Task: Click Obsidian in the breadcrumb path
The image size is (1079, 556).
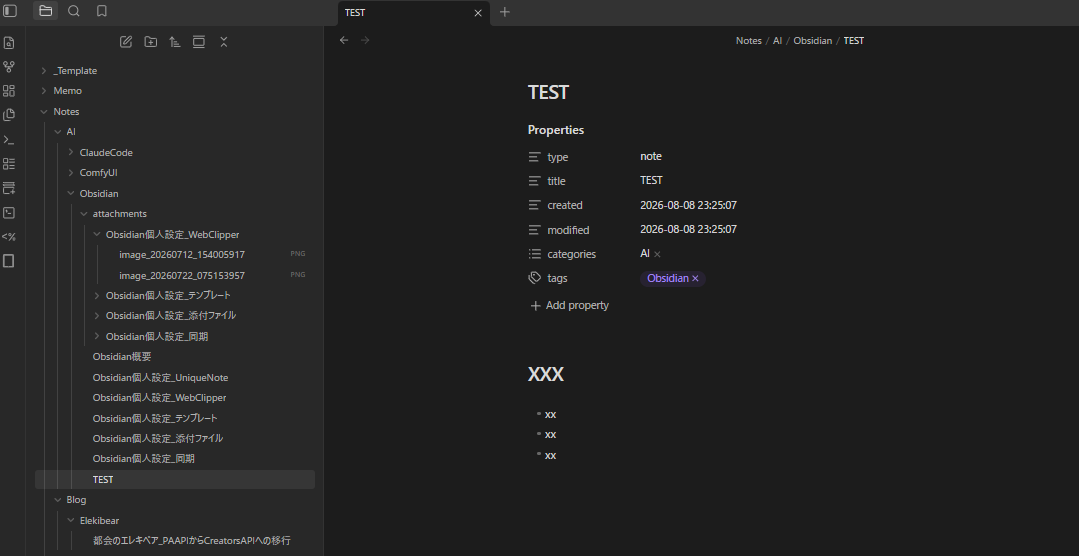Action: point(813,41)
